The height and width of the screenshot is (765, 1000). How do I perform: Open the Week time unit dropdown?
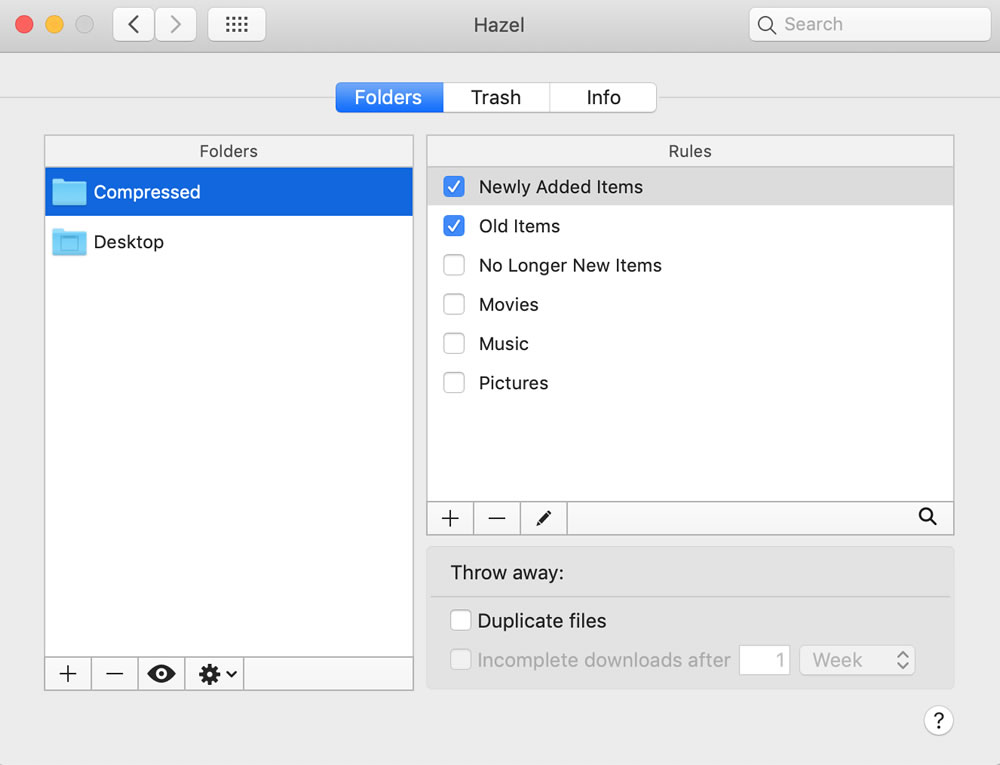[x=857, y=660]
